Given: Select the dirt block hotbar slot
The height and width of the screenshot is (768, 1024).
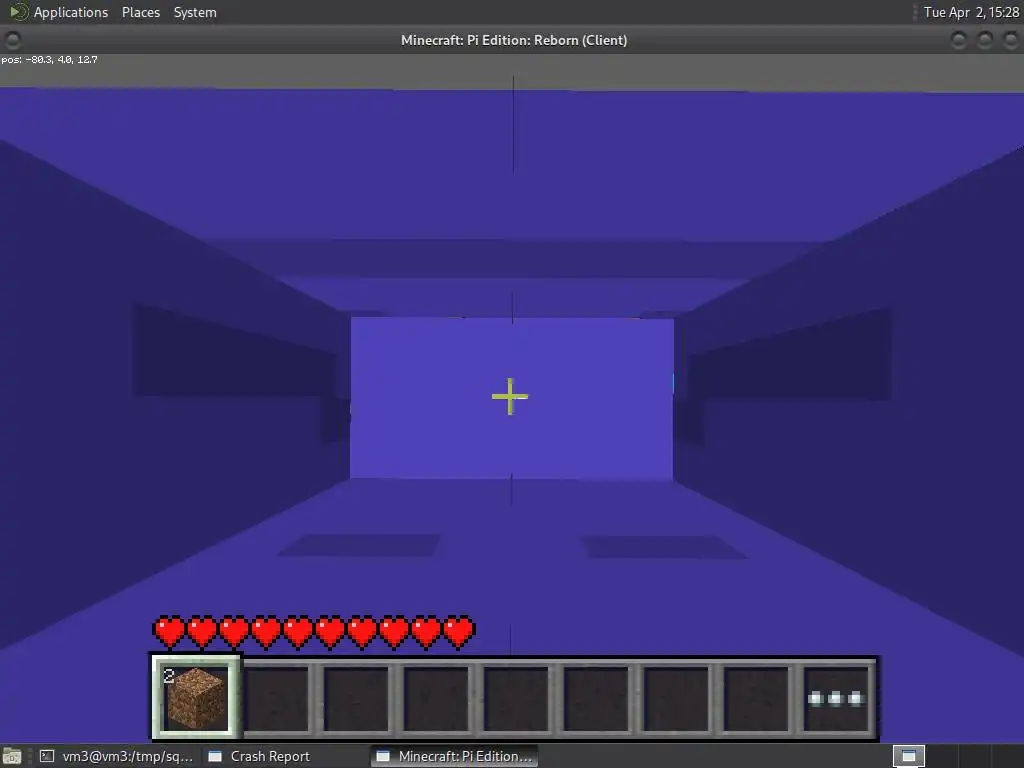Looking at the screenshot, I should tap(197, 698).
